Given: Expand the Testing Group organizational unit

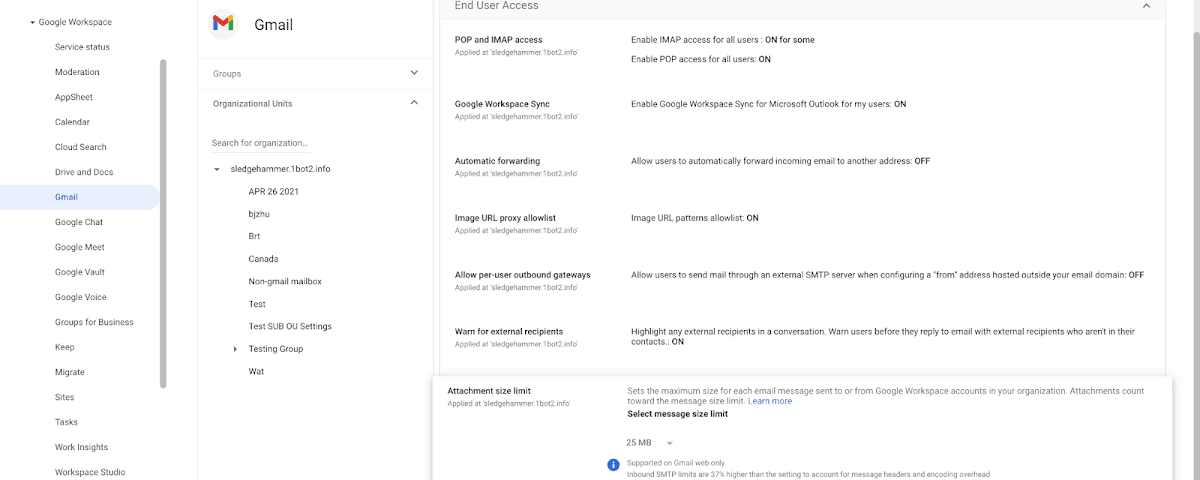Looking at the screenshot, I should (x=235, y=349).
